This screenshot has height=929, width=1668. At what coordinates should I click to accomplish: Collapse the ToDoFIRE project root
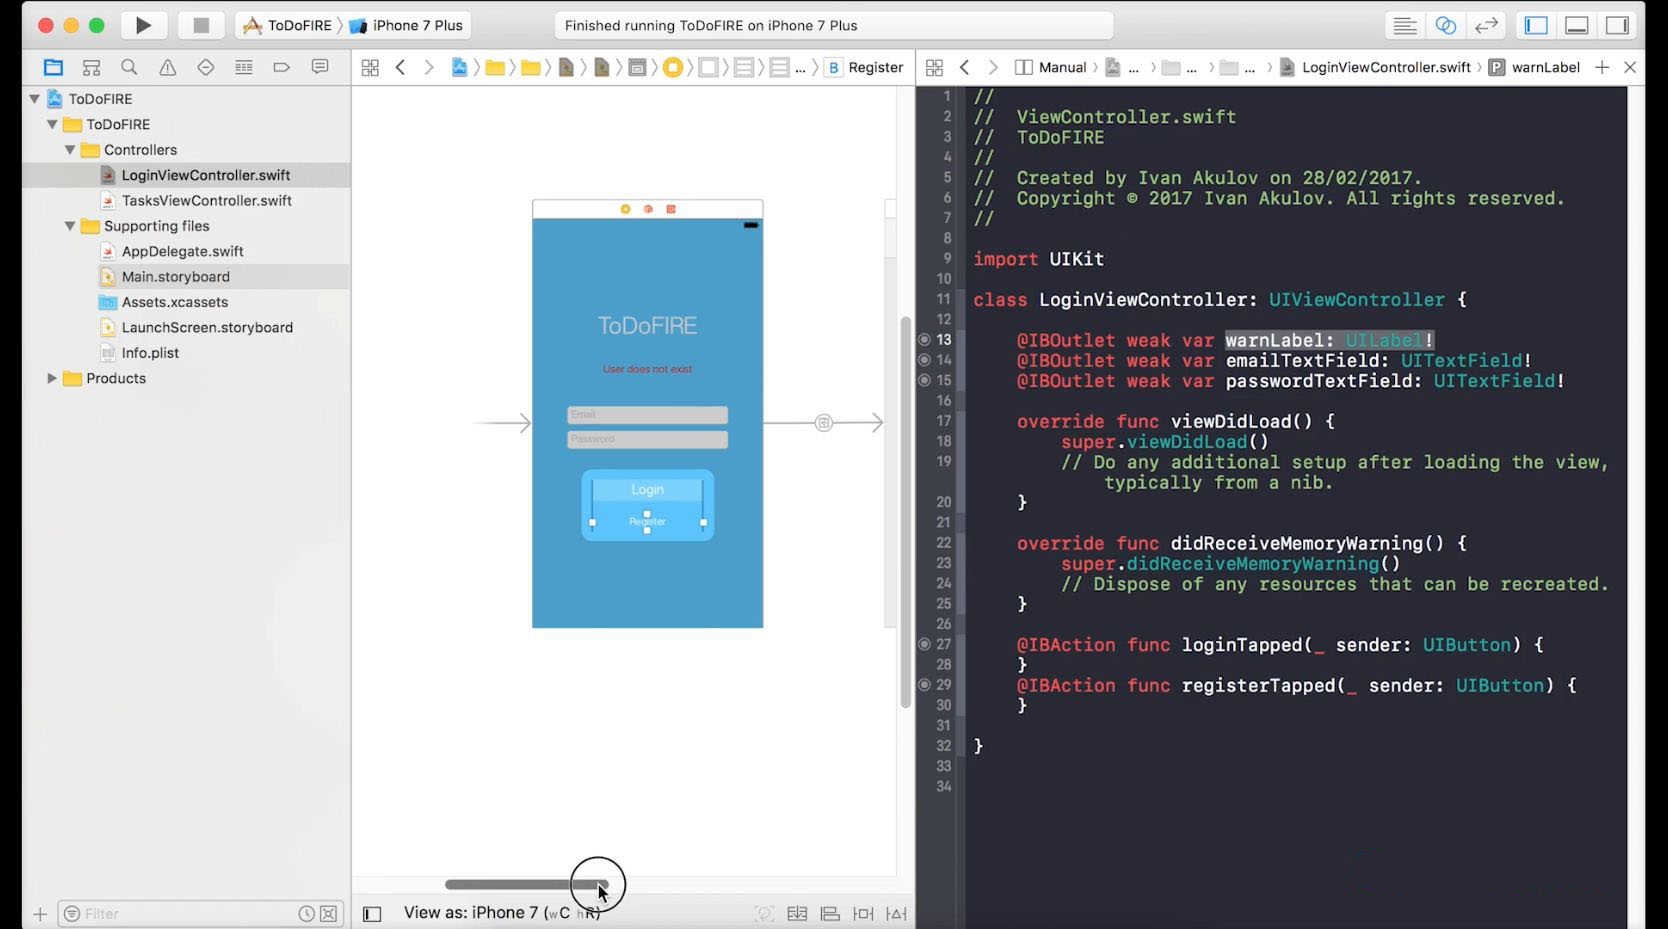(35, 99)
